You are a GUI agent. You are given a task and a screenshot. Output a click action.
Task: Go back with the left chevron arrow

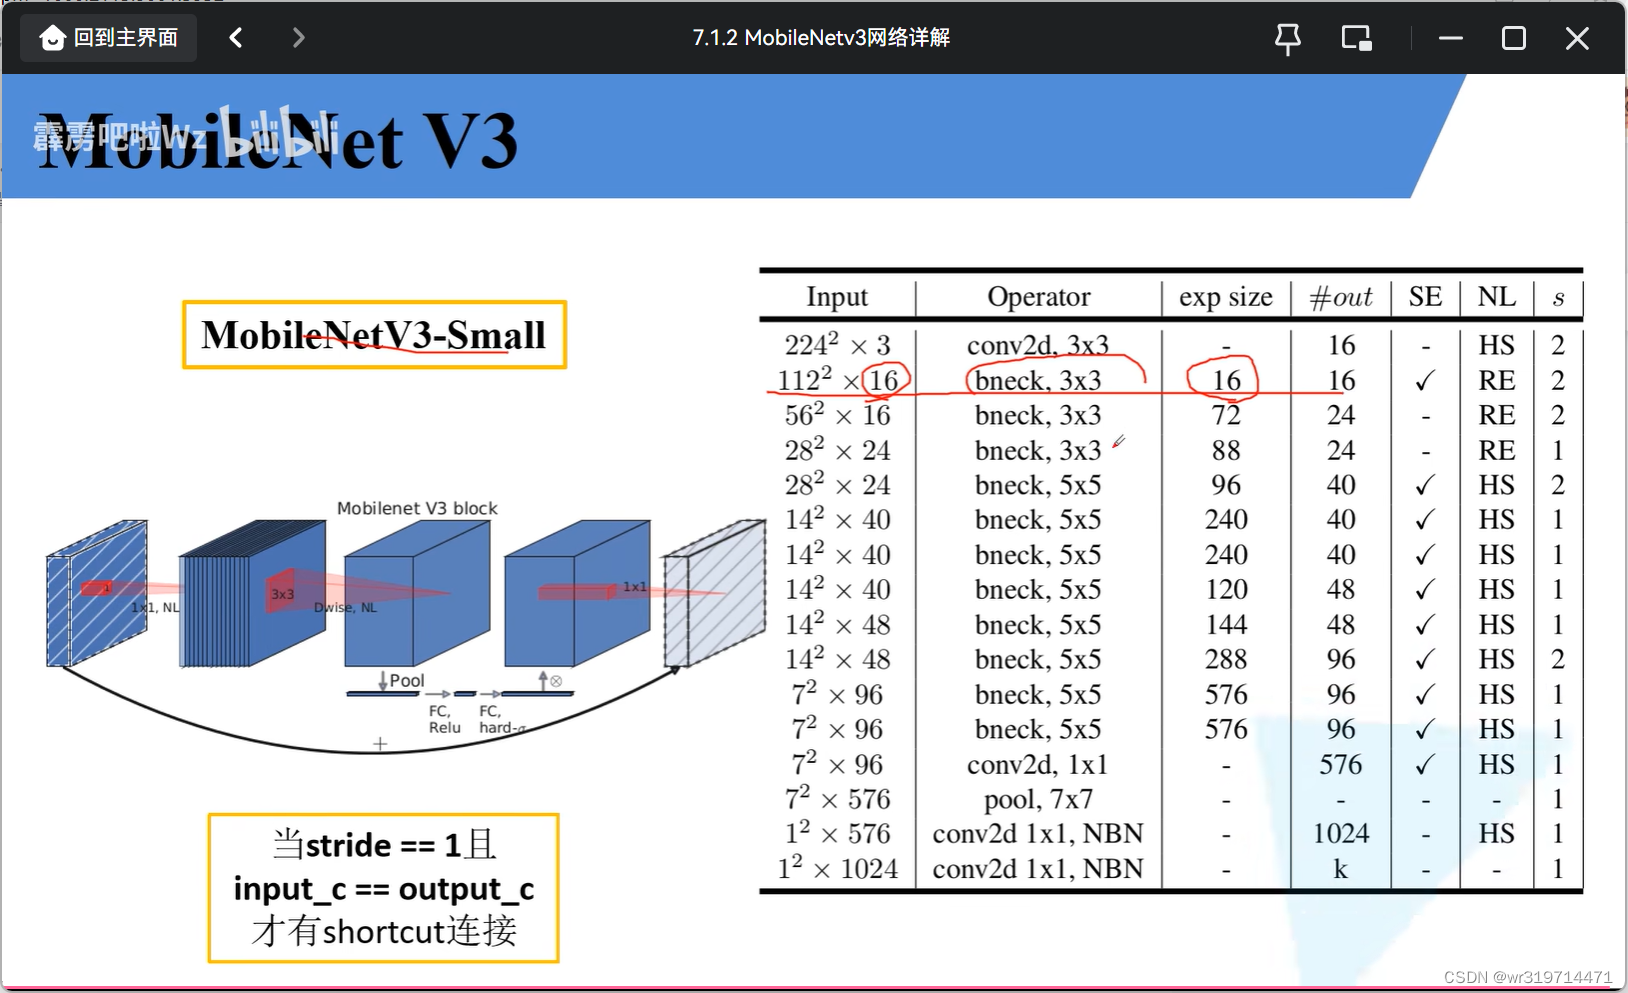tap(236, 38)
